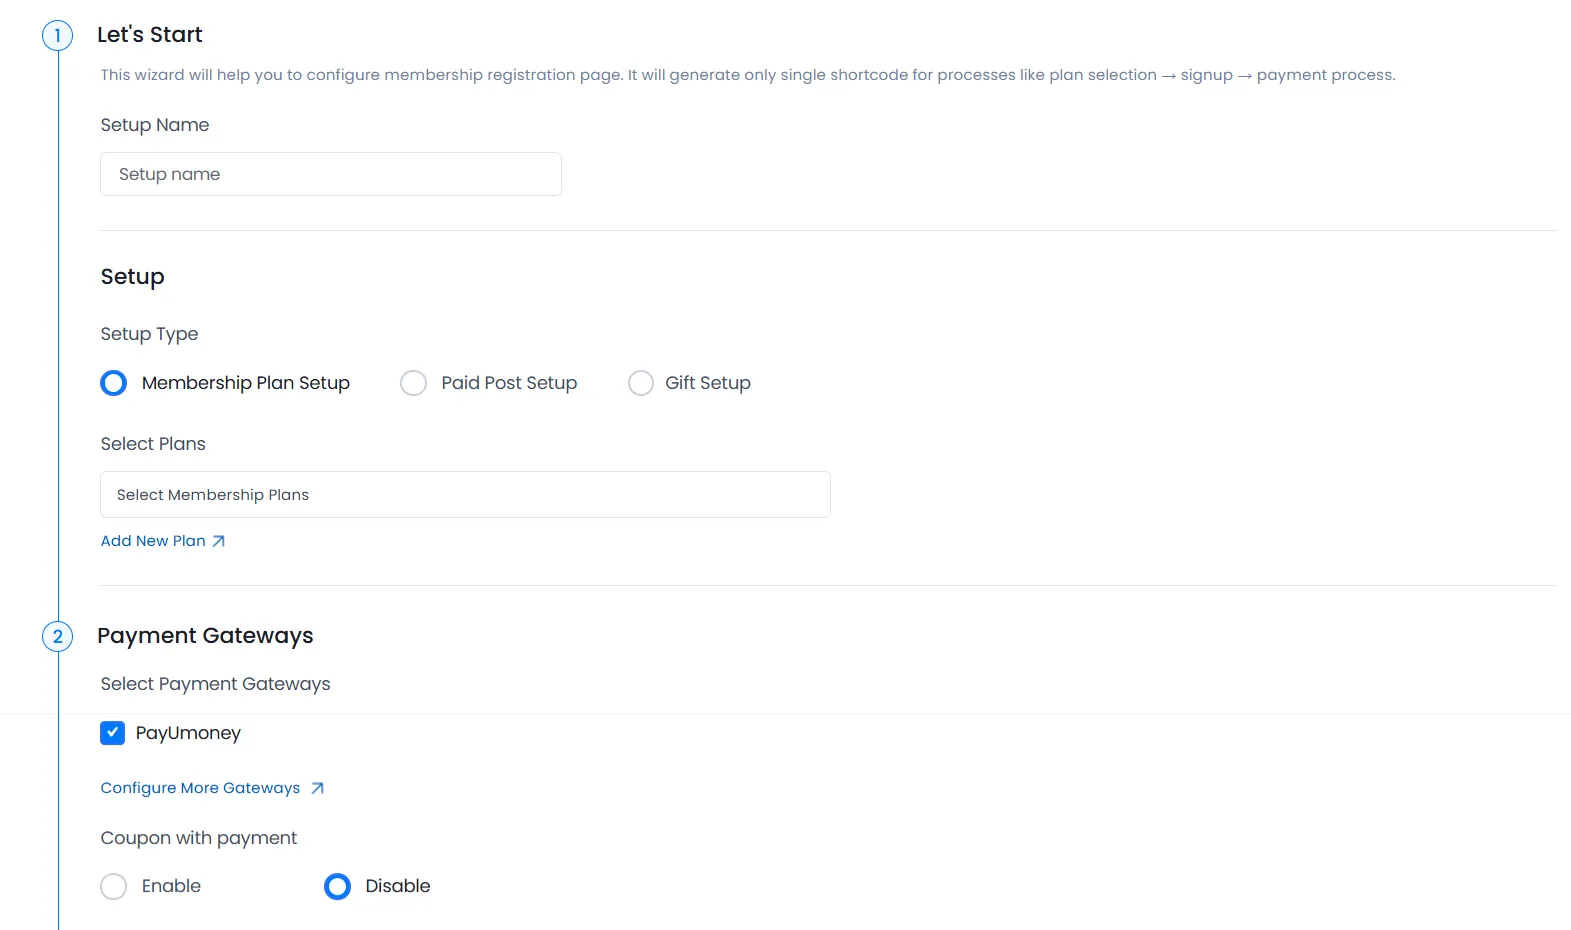Click the Select Plans field placeholder text
The image size is (1571, 930).
[212, 494]
